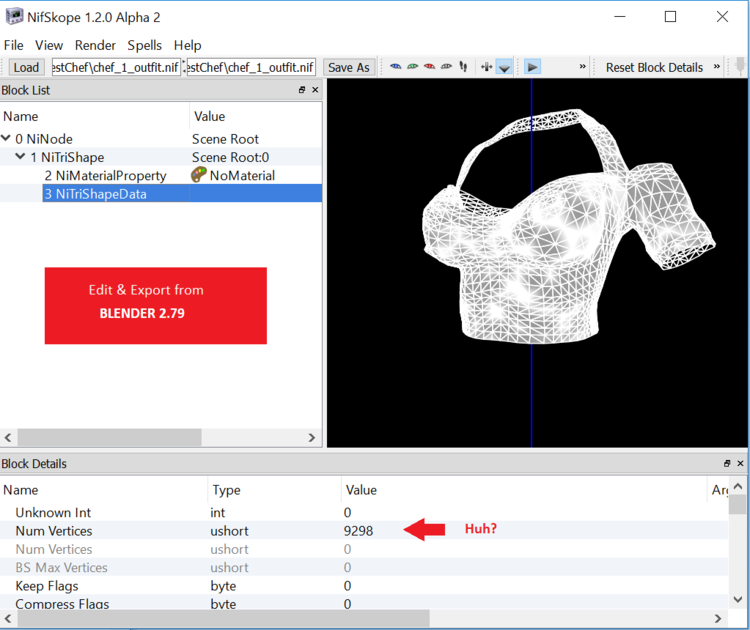Image resolution: width=750 pixels, height=630 pixels.
Task: Expand overflow chevron after Reset Block Details
Action: pos(717,66)
